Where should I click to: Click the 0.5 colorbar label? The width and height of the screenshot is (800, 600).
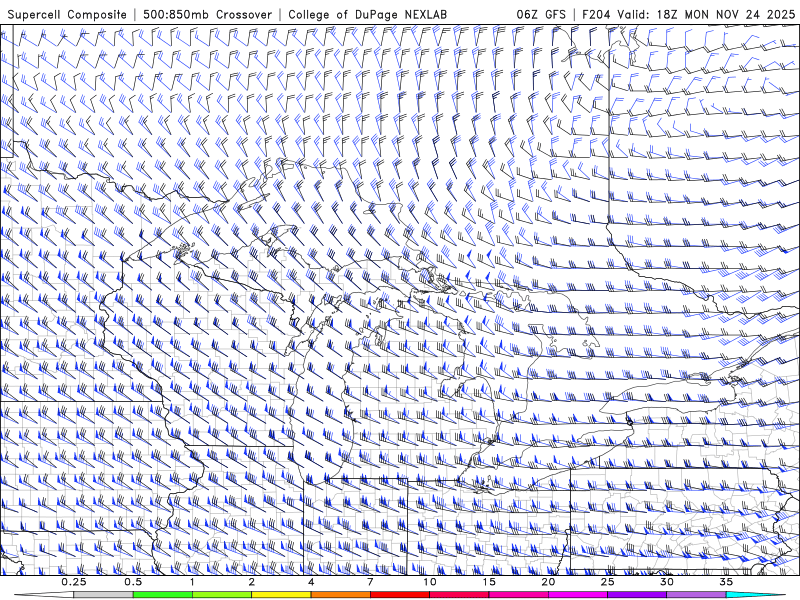pos(133,582)
